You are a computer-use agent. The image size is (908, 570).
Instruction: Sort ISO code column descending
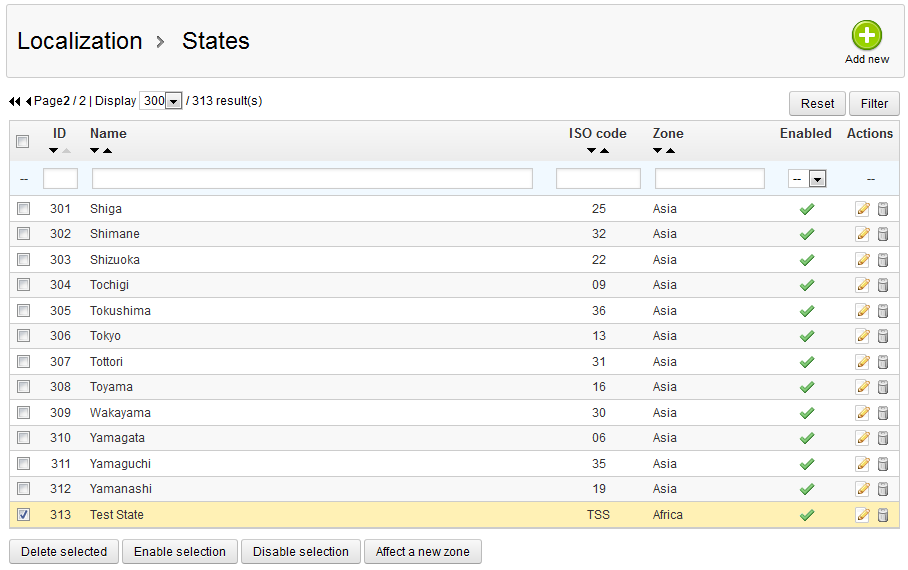592,151
